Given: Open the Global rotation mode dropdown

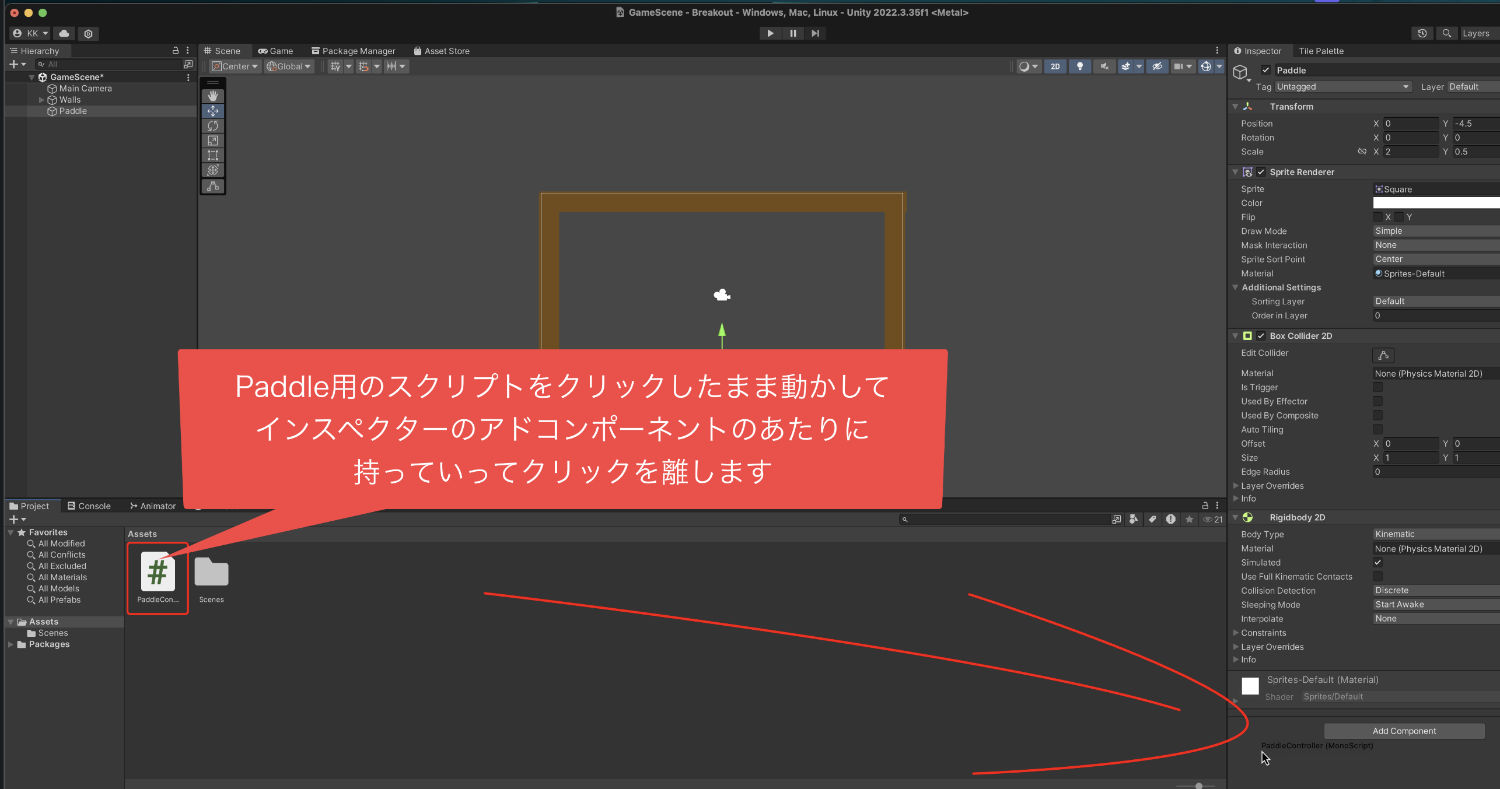Looking at the screenshot, I should (289, 66).
